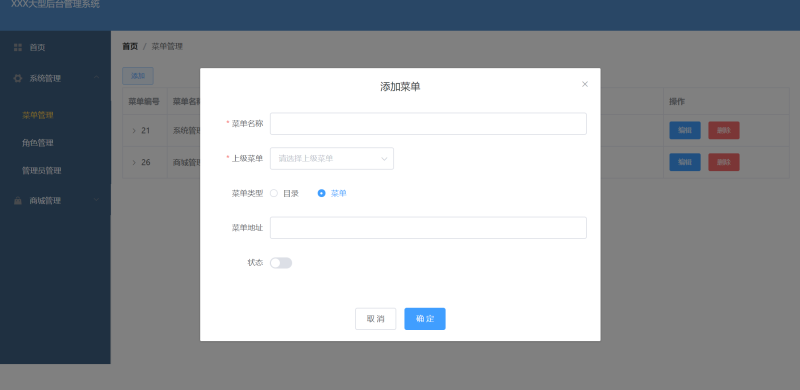This screenshot has width=800, height=390.
Task: Focus the 菜单地址 input field
Action: pyautogui.click(x=428, y=228)
